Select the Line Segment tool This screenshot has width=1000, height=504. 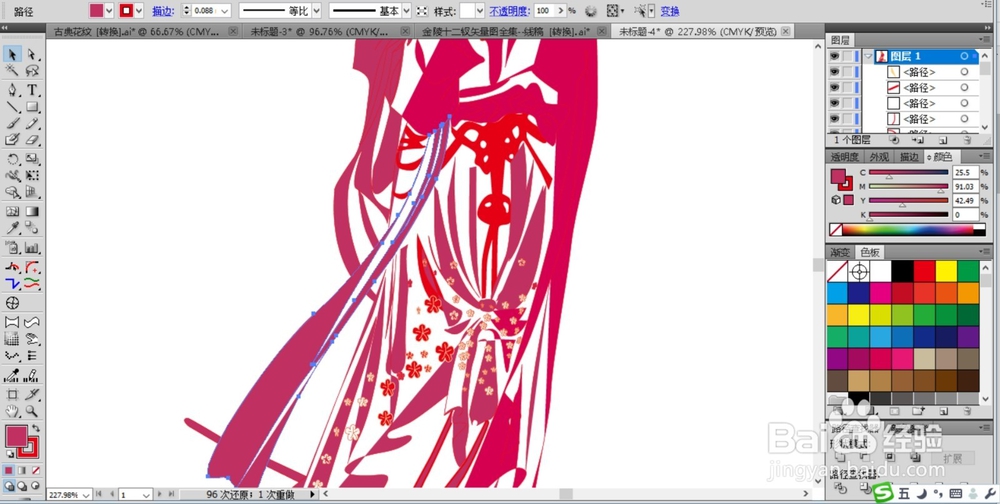pyautogui.click(x=12, y=107)
